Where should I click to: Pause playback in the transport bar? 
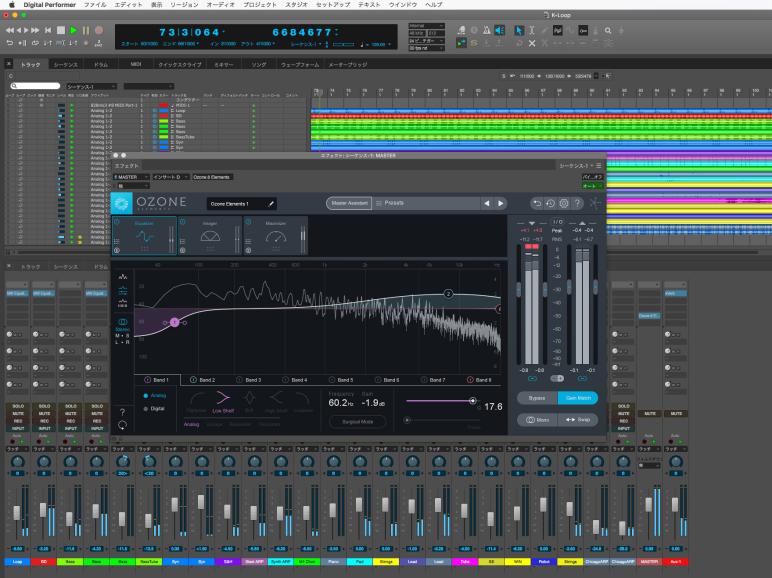pyautogui.click(x=86, y=30)
